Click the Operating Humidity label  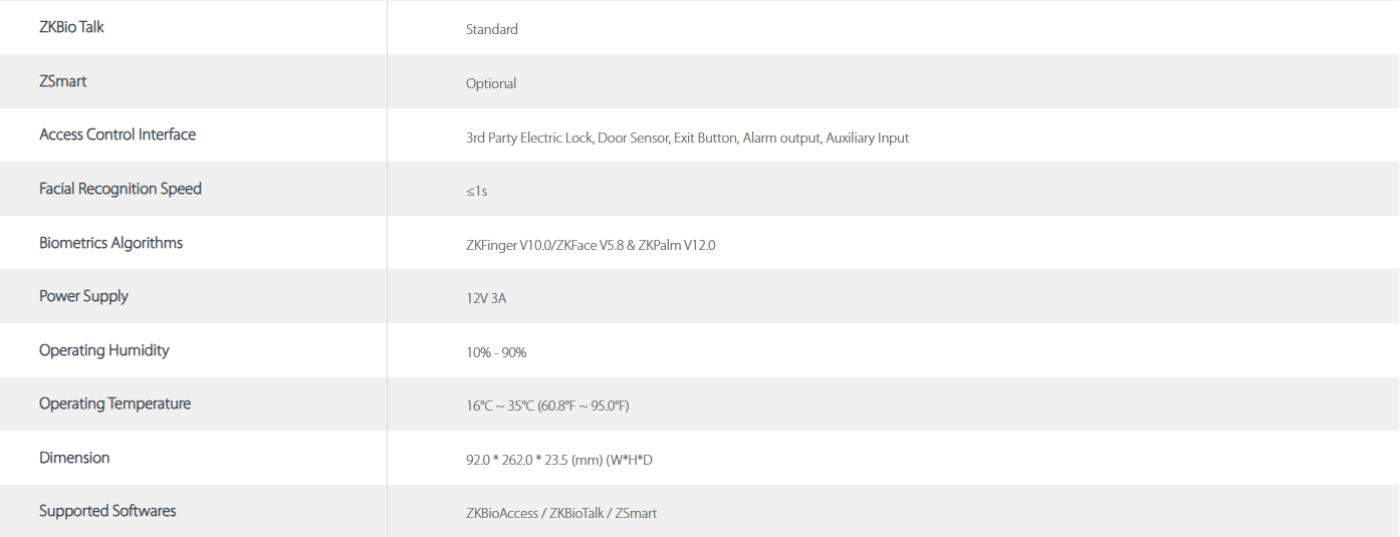pos(104,351)
